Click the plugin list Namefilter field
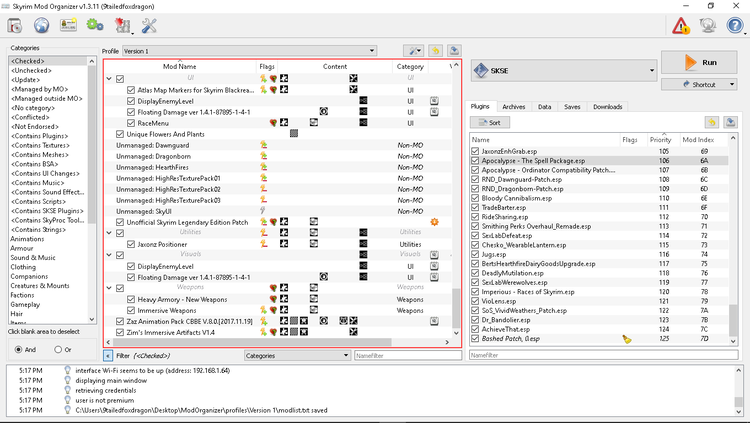This screenshot has width=750, height=423. (x=604, y=355)
